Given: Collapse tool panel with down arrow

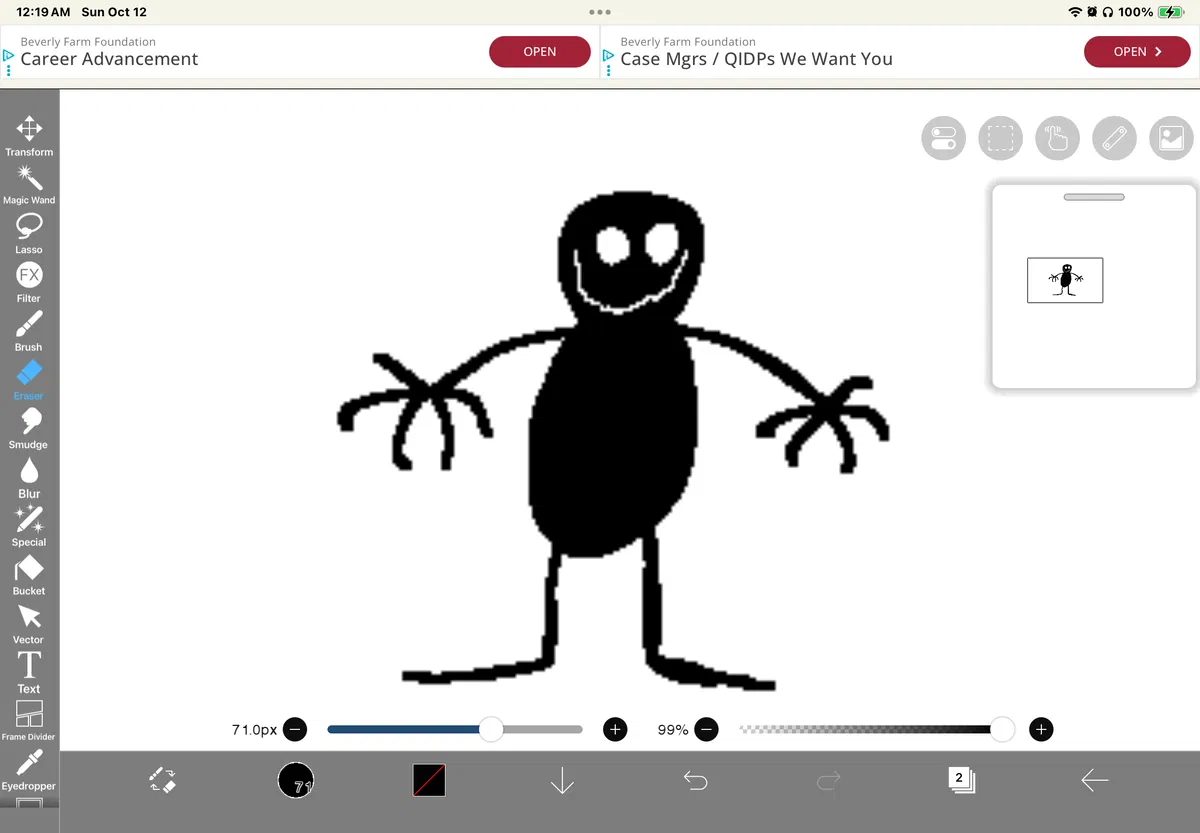Looking at the screenshot, I should tap(562, 780).
